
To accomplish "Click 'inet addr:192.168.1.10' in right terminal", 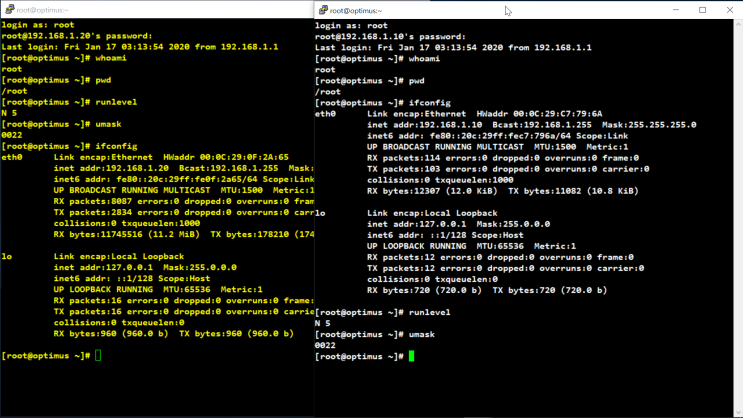I will [425, 125].
